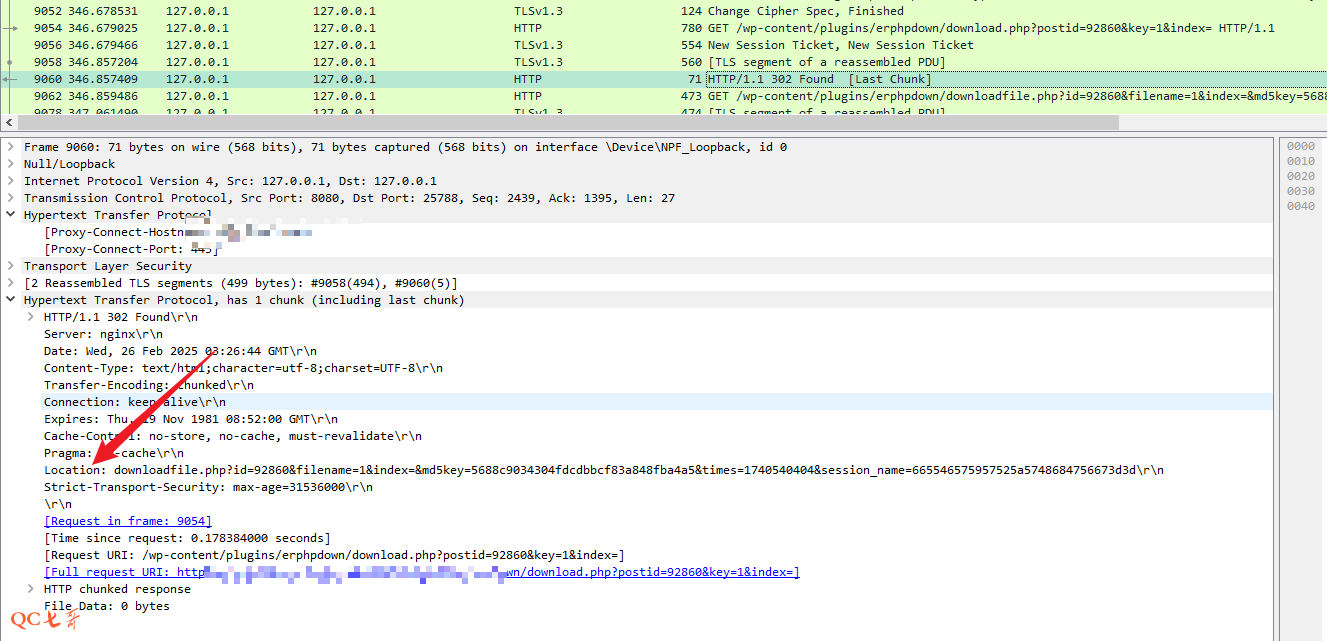Screen dimensions: 1327x641
Task: Expand the HTTP chunked response node
Action: coord(31,589)
